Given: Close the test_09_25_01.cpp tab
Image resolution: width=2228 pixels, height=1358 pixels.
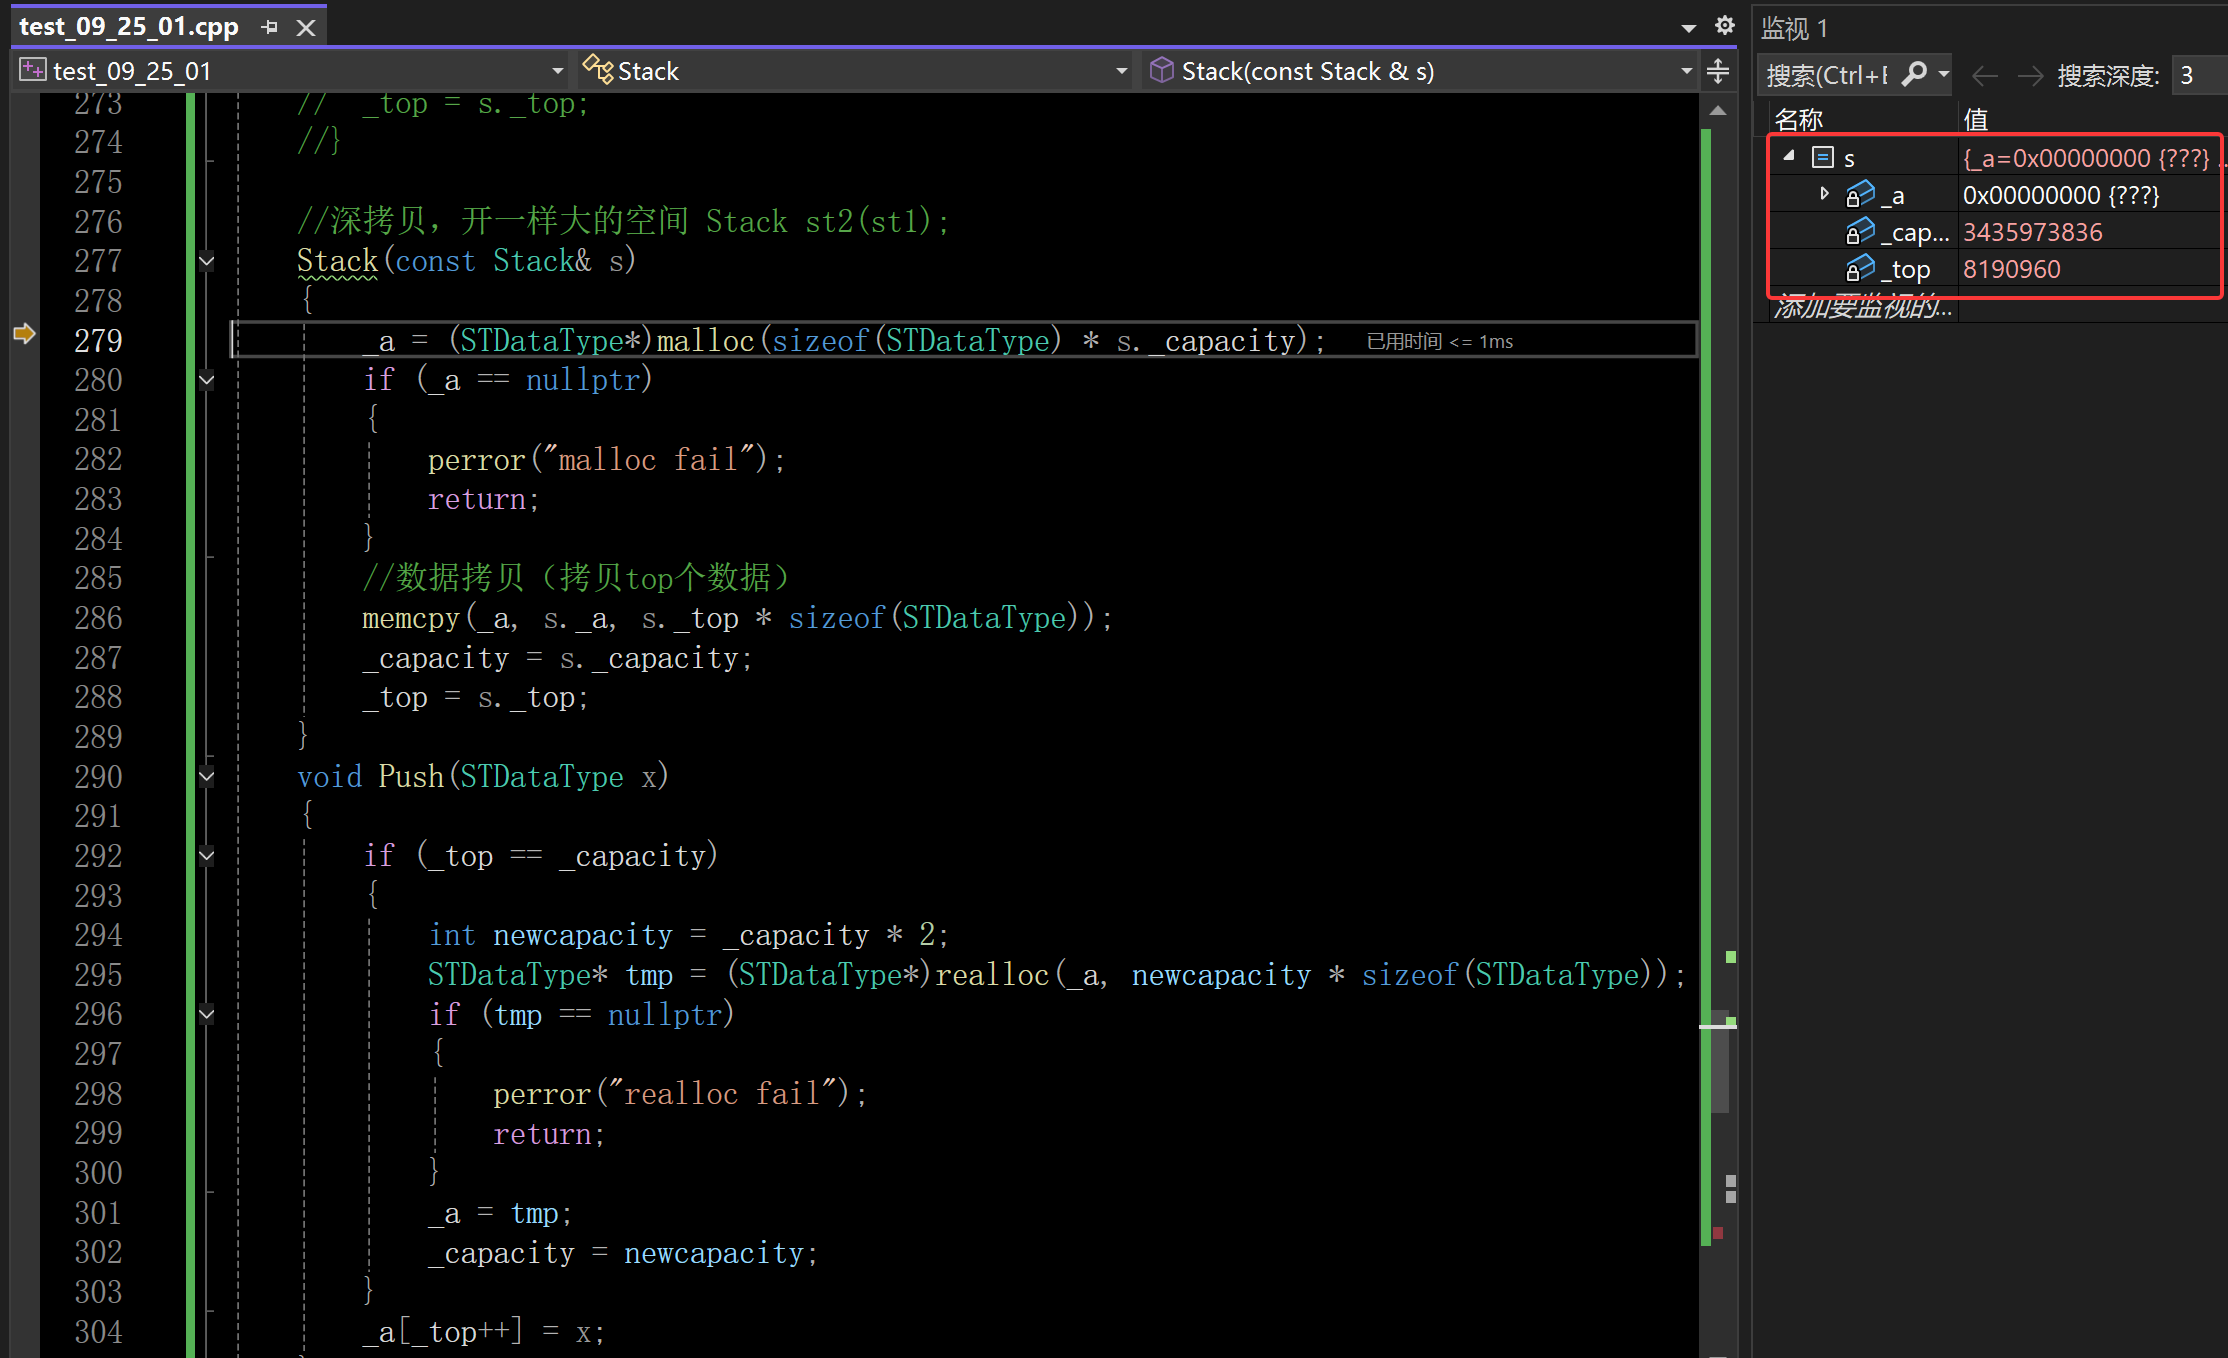Looking at the screenshot, I should [x=306, y=28].
